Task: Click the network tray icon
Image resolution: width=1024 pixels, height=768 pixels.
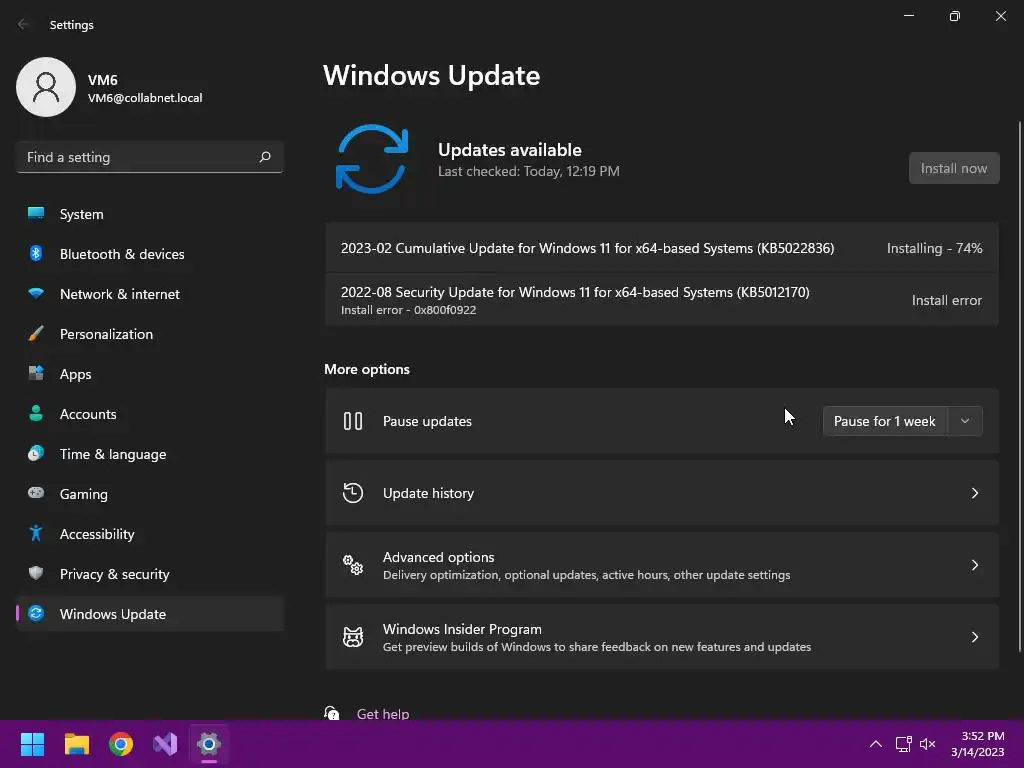Action: click(x=903, y=744)
